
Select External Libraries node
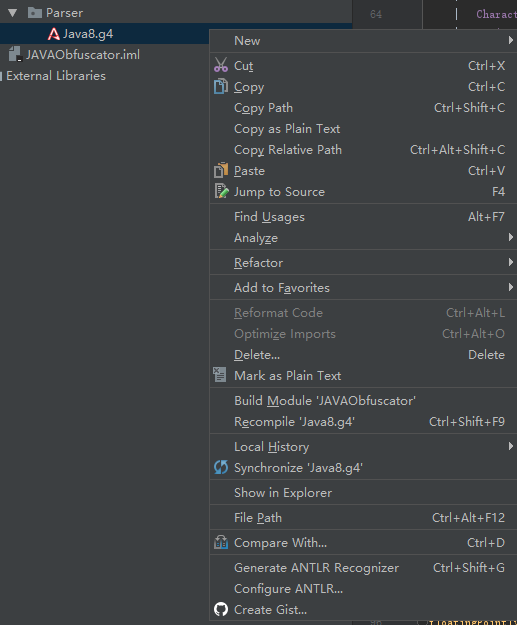click(56, 76)
